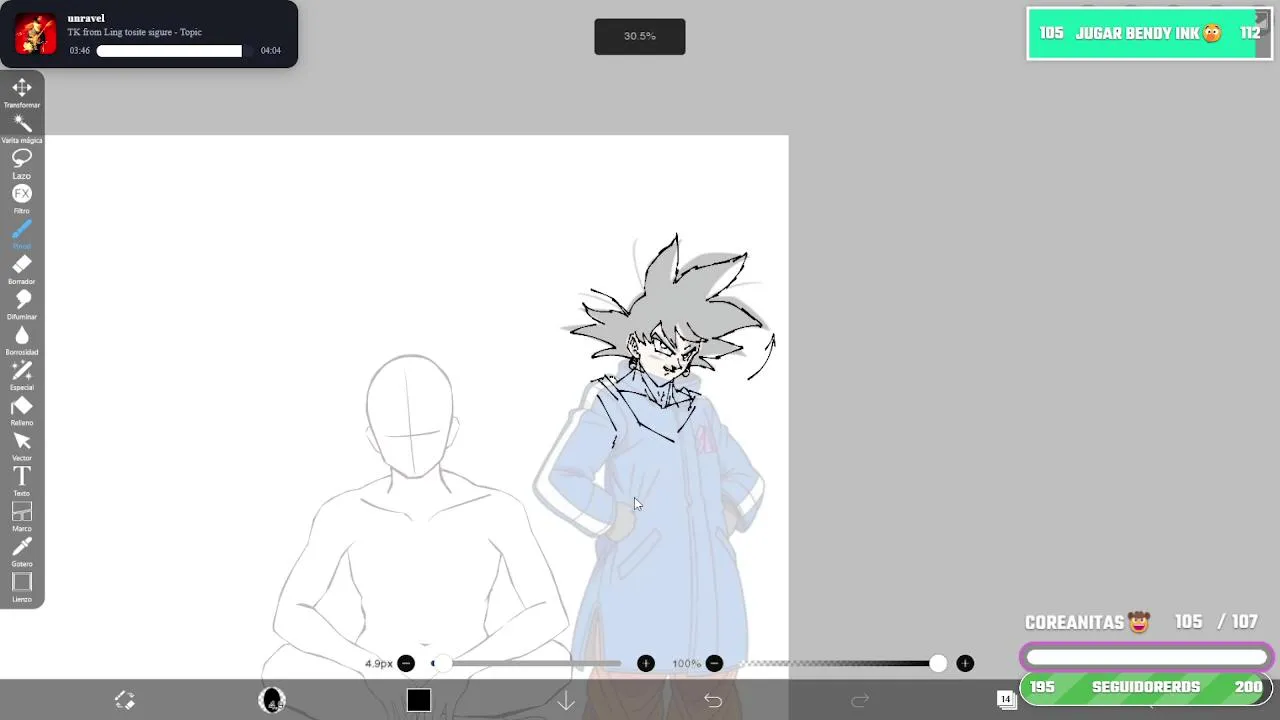
Task: Select the Difuminar smudge tool
Action: click(22, 304)
